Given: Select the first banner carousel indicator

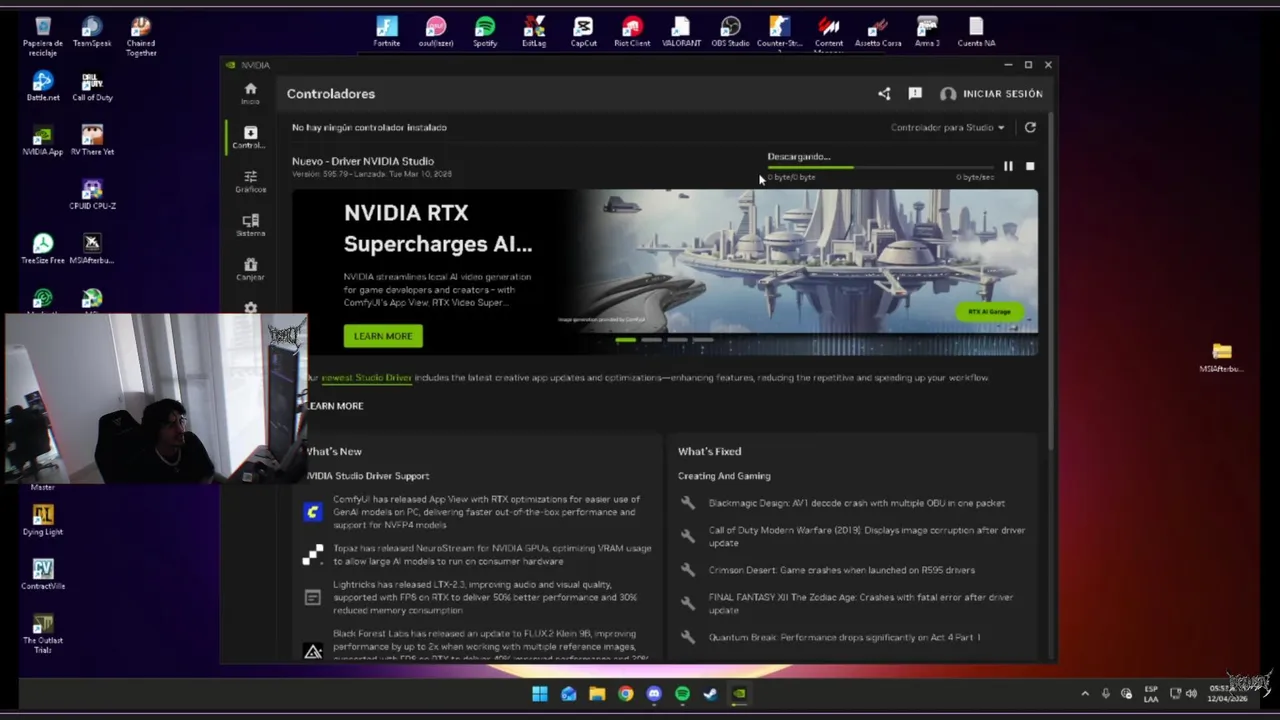Looking at the screenshot, I should 625,340.
